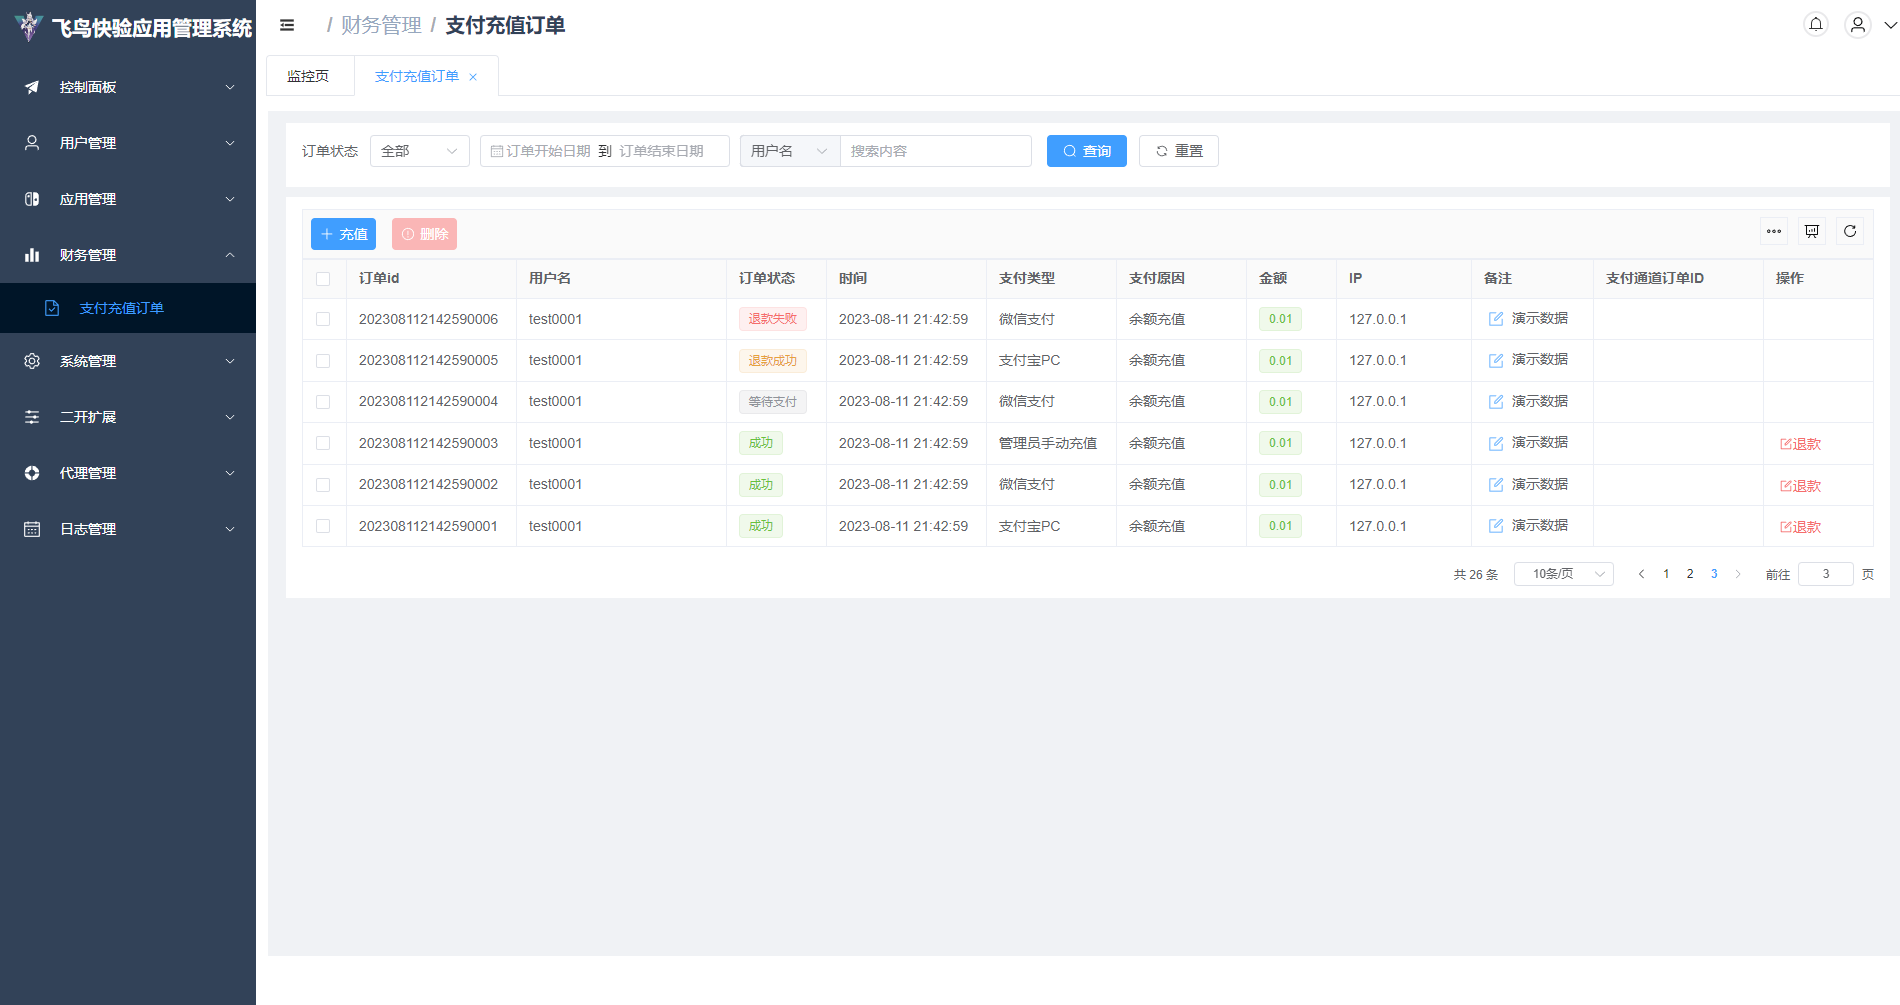Viewport: 1900px width, 1005px height.
Task: Tick checkbox for order 20230811142590001
Action: pos(323,526)
